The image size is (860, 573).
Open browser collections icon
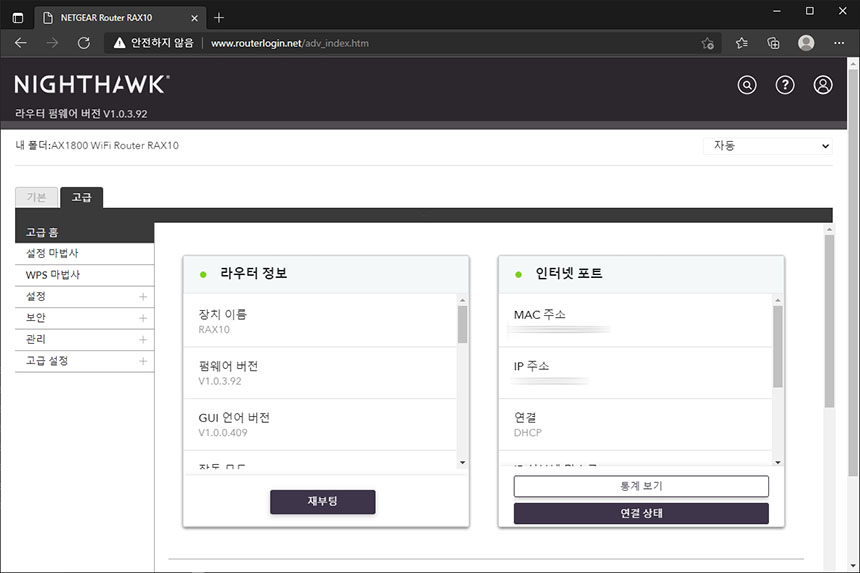(773, 43)
